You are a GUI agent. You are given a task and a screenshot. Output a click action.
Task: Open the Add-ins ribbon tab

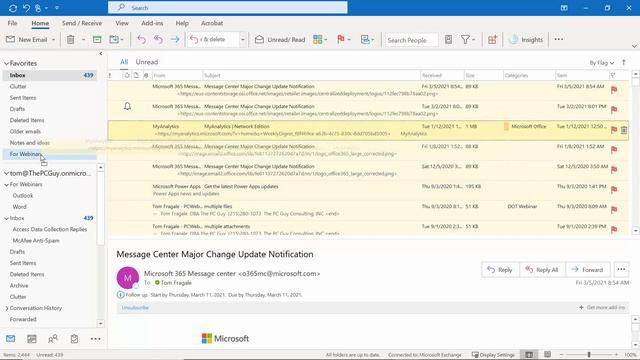[x=152, y=23]
